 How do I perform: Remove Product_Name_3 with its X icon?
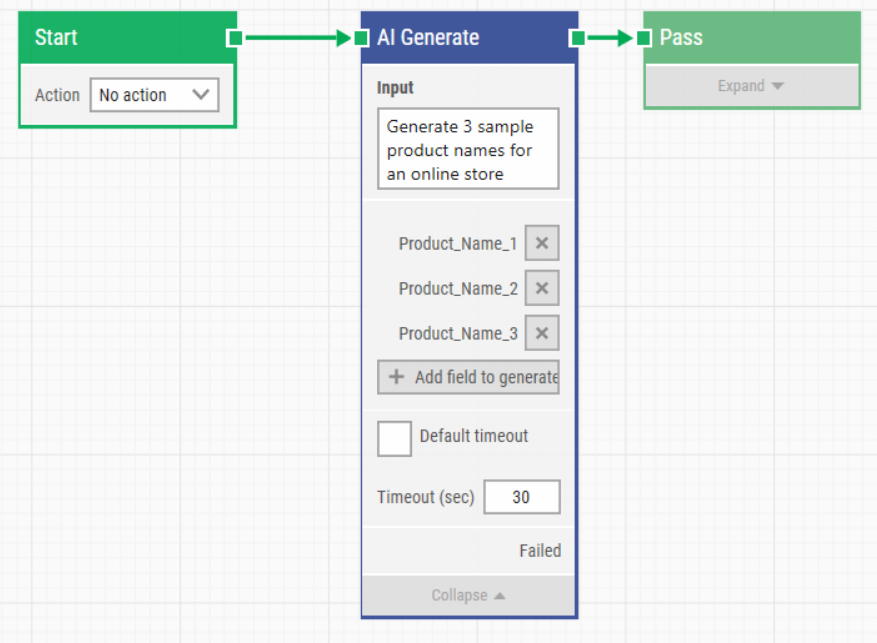point(541,333)
